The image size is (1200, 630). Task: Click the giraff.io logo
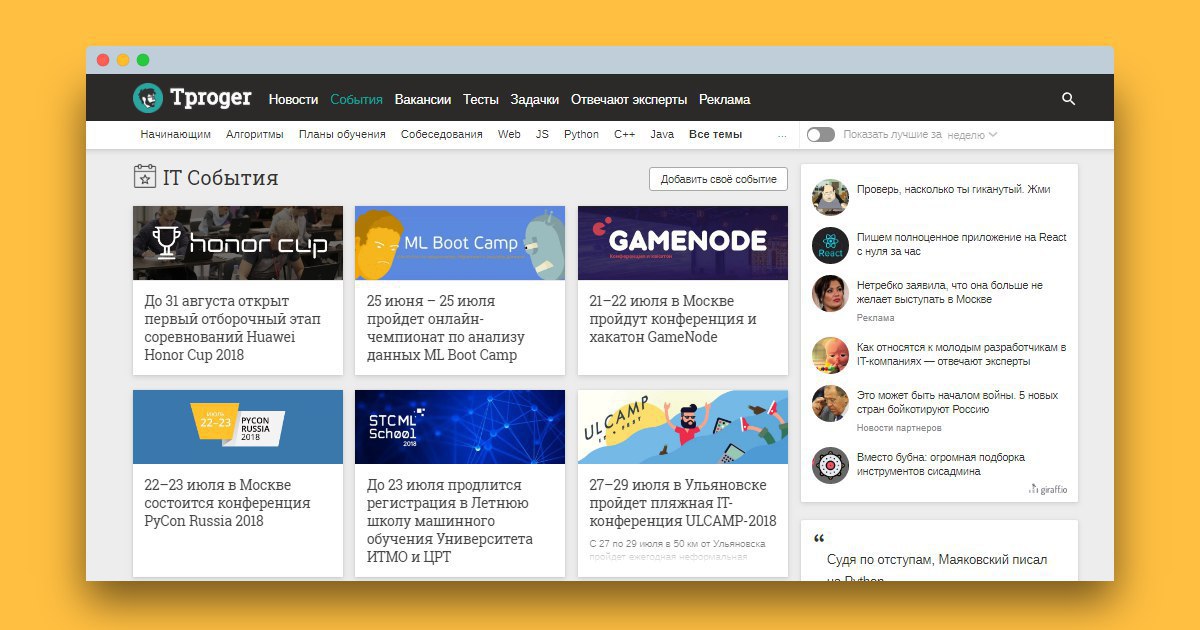tap(1048, 489)
